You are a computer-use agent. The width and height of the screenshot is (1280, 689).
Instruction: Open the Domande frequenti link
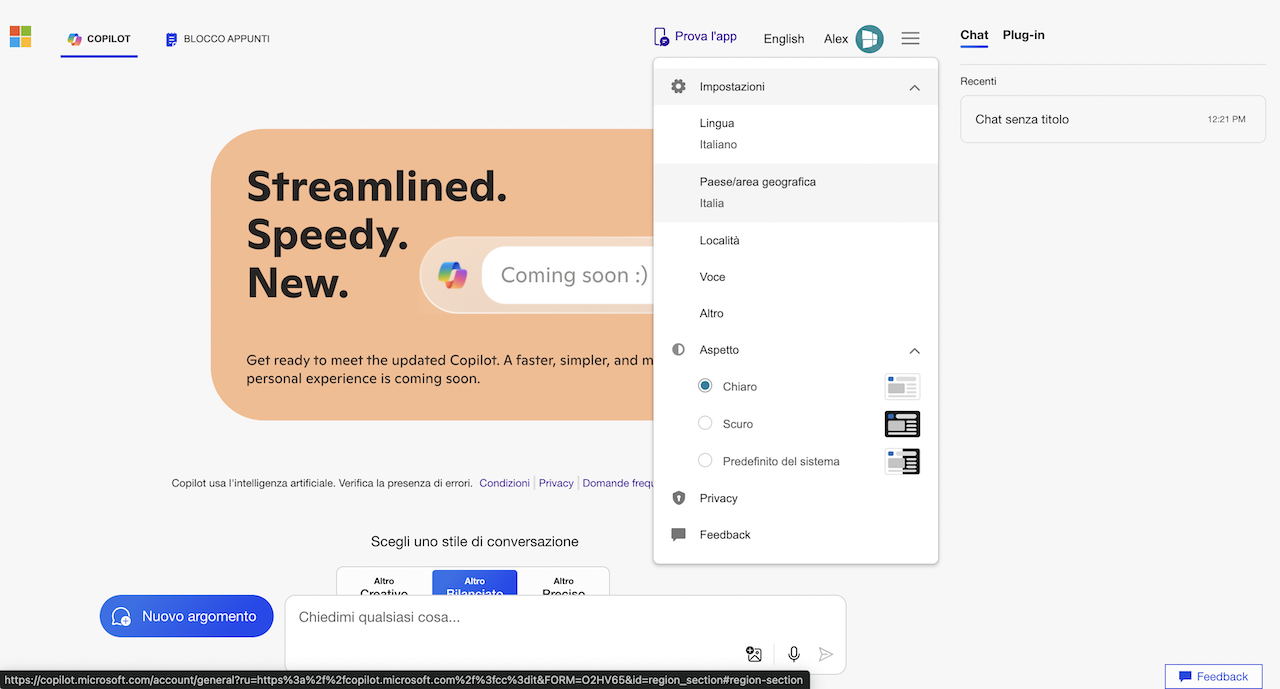click(619, 483)
